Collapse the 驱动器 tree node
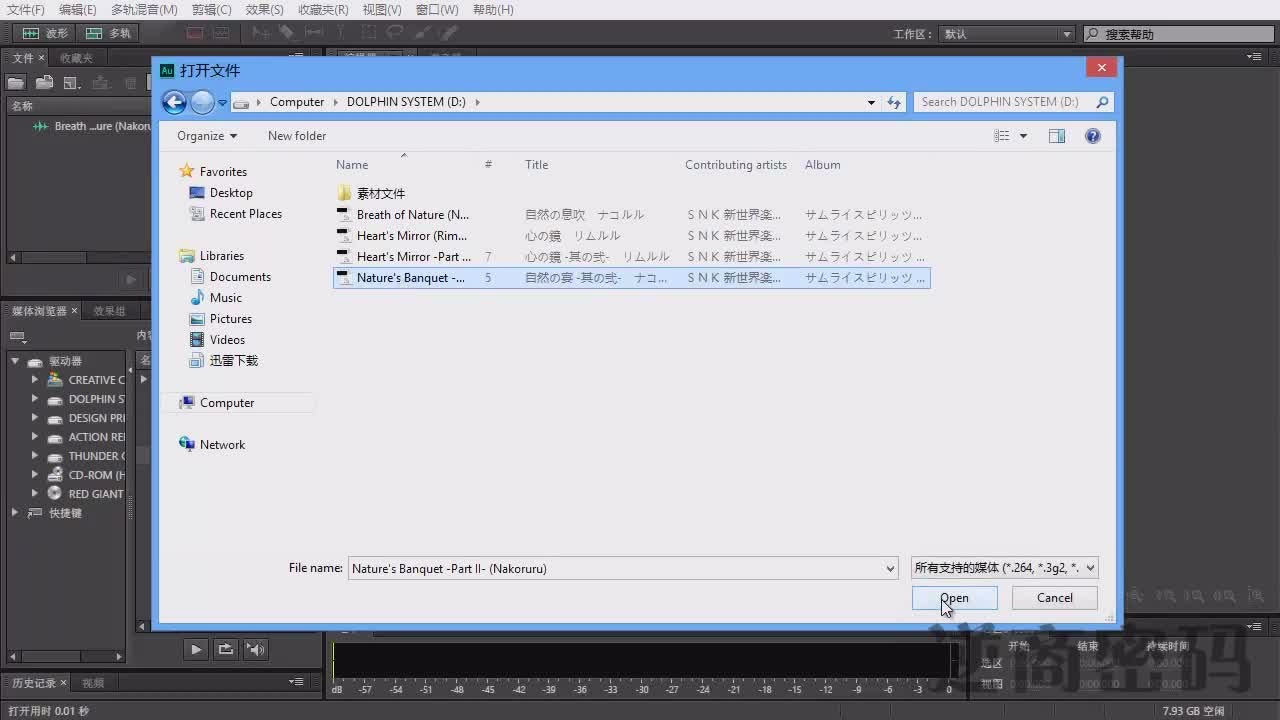The height and width of the screenshot is (720, 1280). pyautogui.click(x=15, y=361)
